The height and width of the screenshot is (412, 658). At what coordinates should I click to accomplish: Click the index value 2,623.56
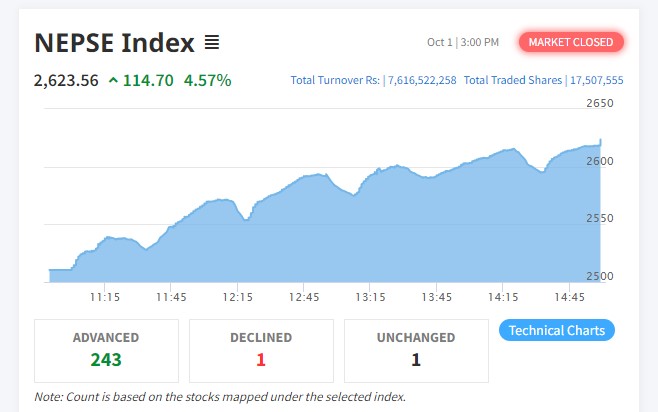[x=66, y=80]
